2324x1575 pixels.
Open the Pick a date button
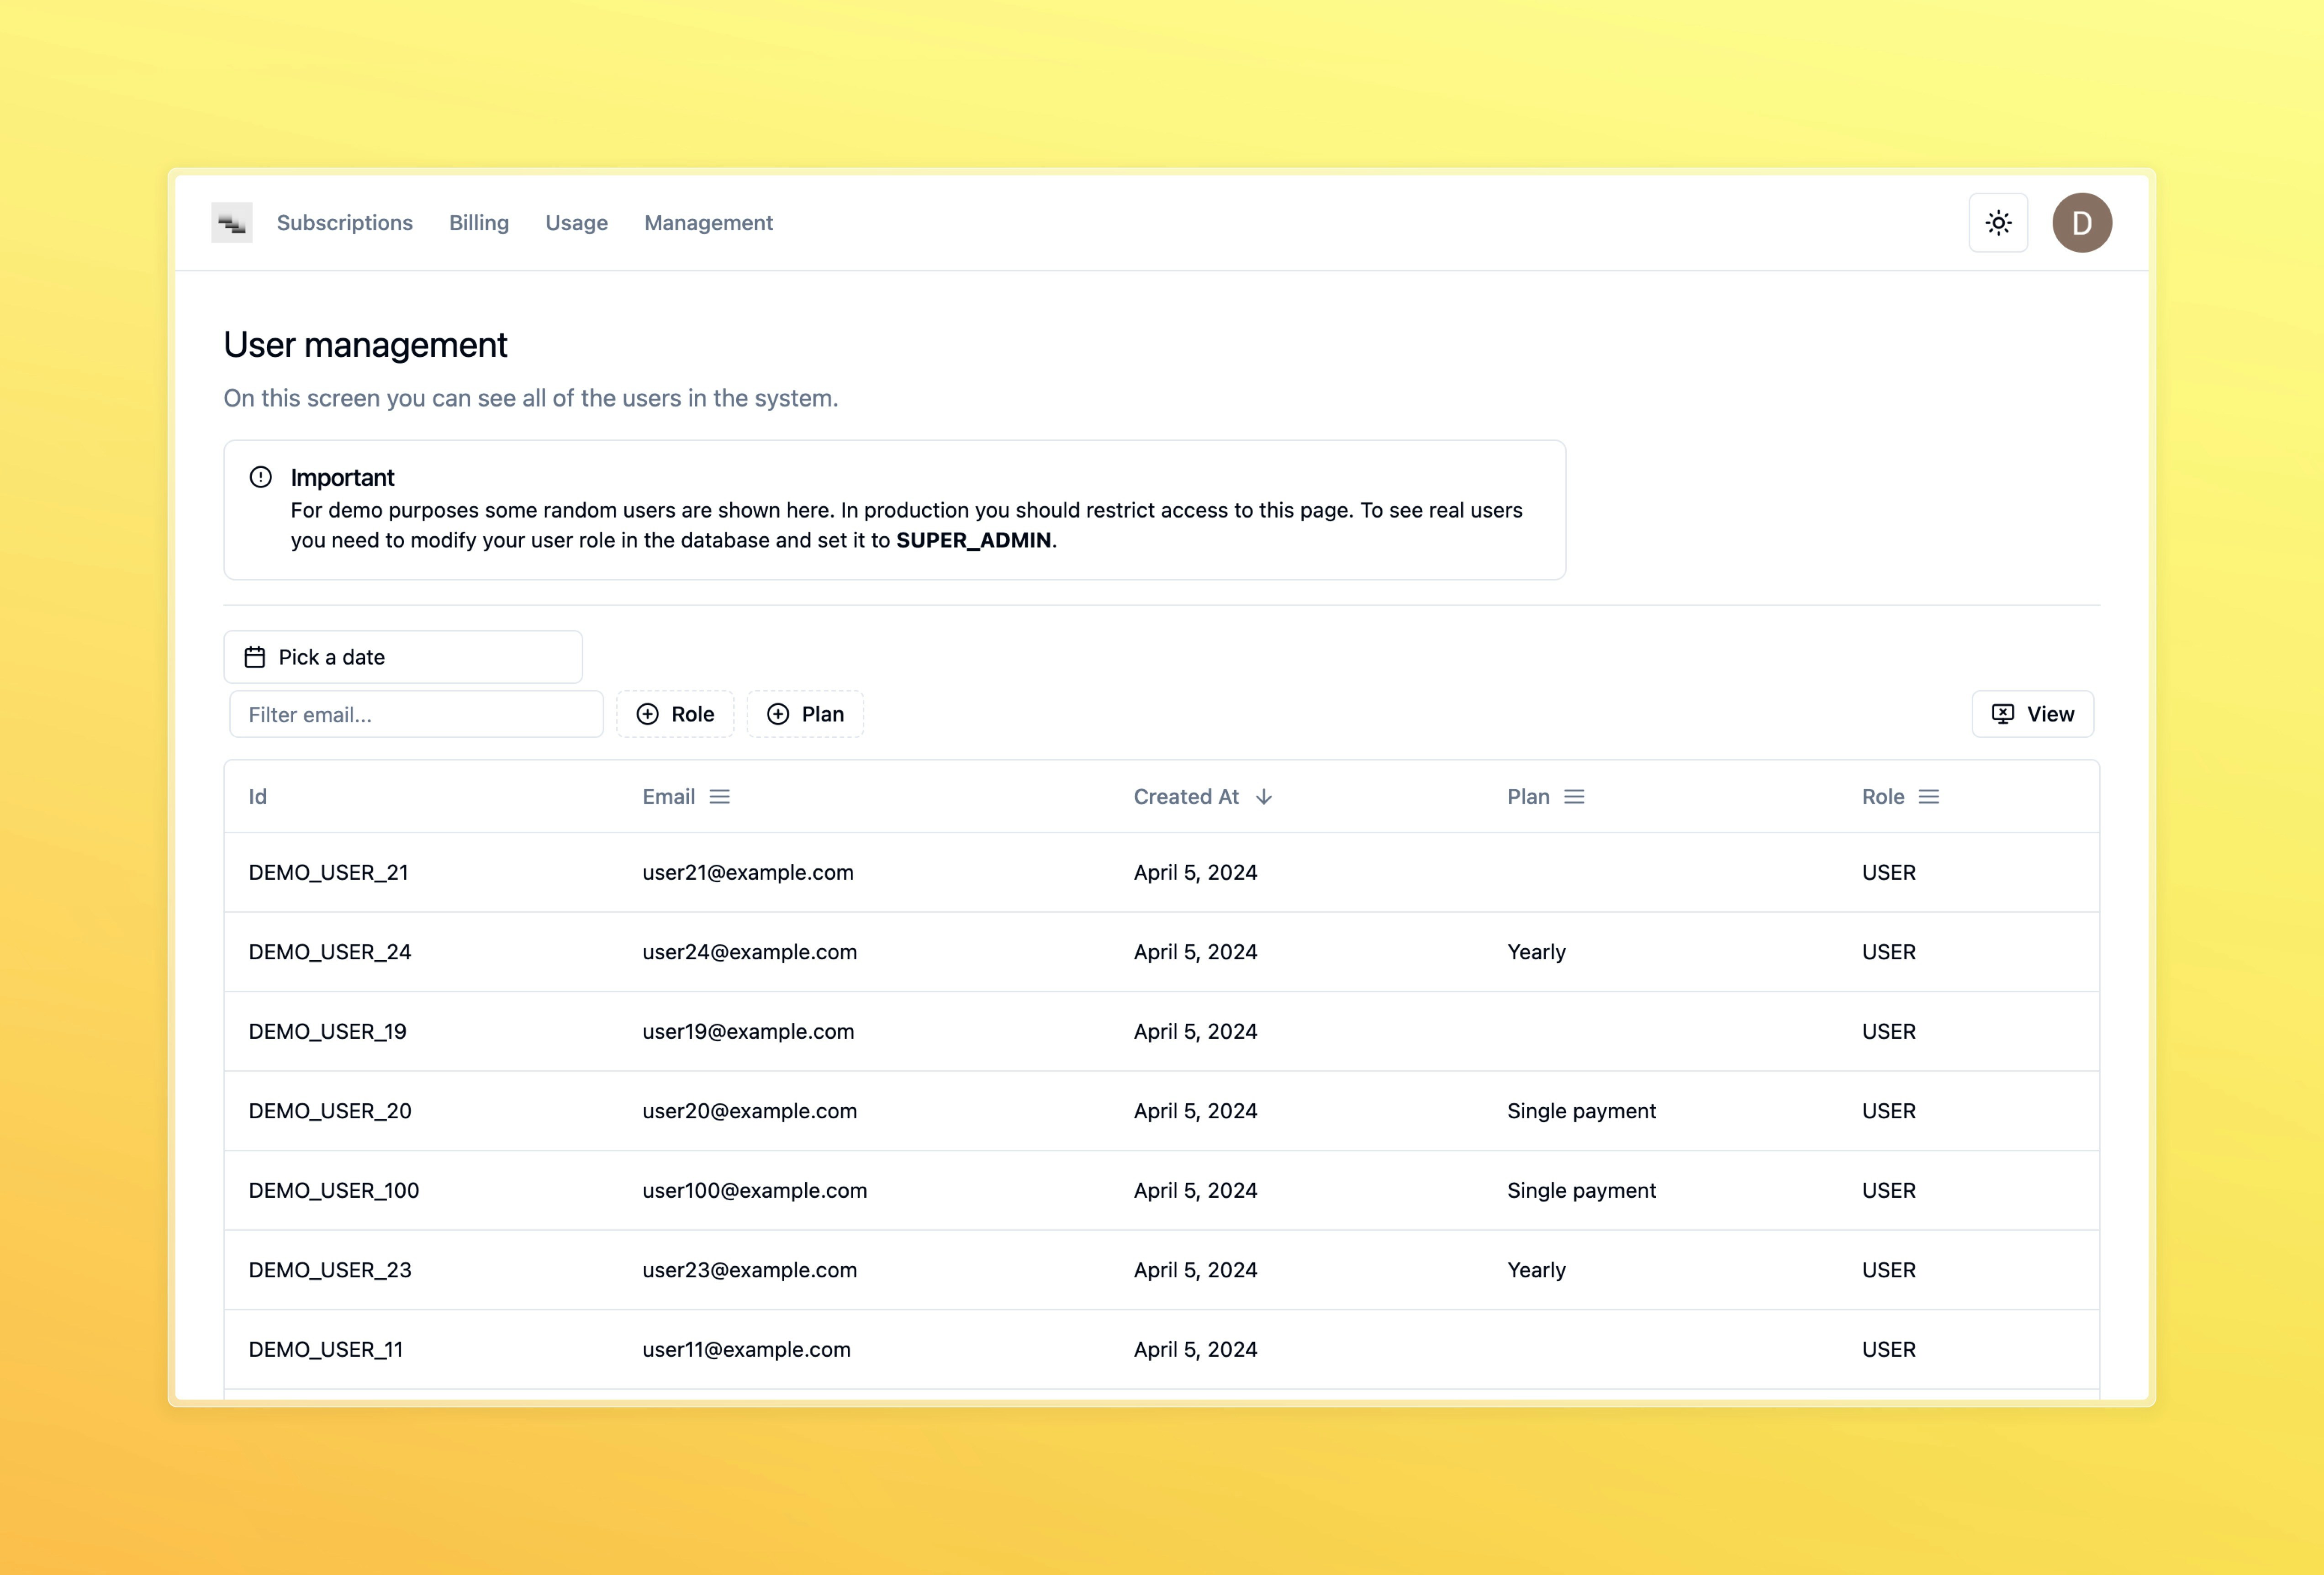click(402, 657)
